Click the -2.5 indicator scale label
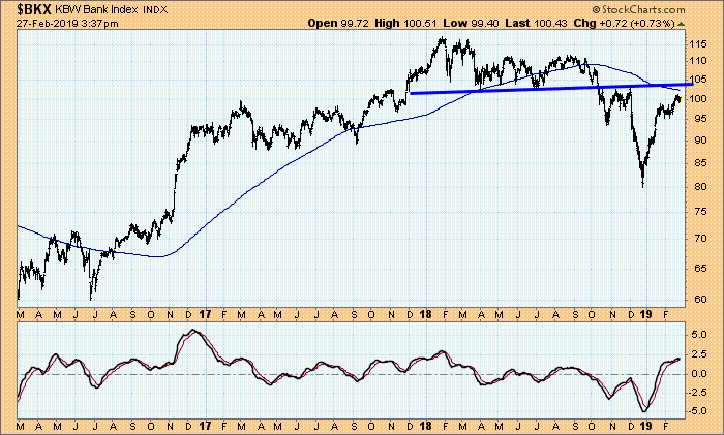 click(698, 393)
